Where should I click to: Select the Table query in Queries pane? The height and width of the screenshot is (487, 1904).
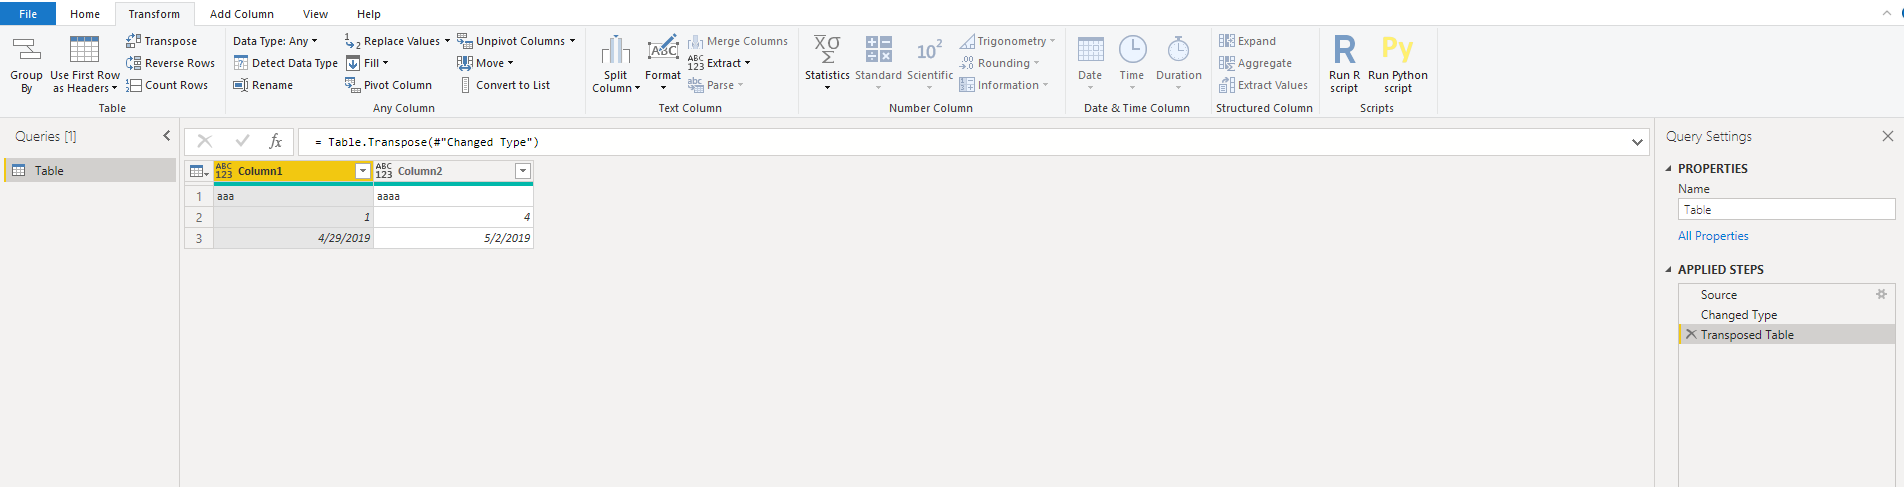tap(90, 171)
